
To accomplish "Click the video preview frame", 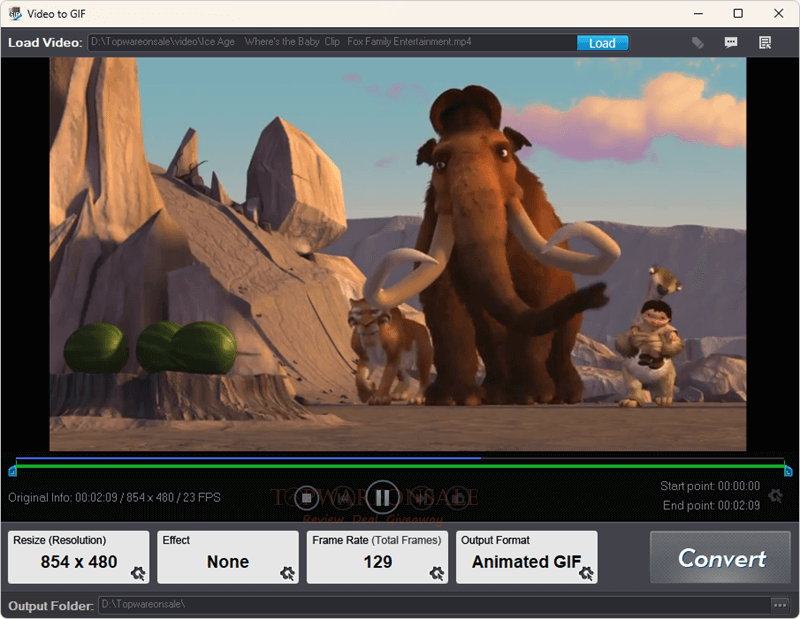I will tap(397, 254).
